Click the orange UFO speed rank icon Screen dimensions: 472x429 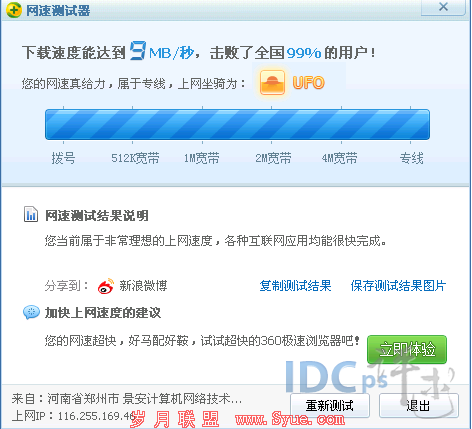[272, 83]
